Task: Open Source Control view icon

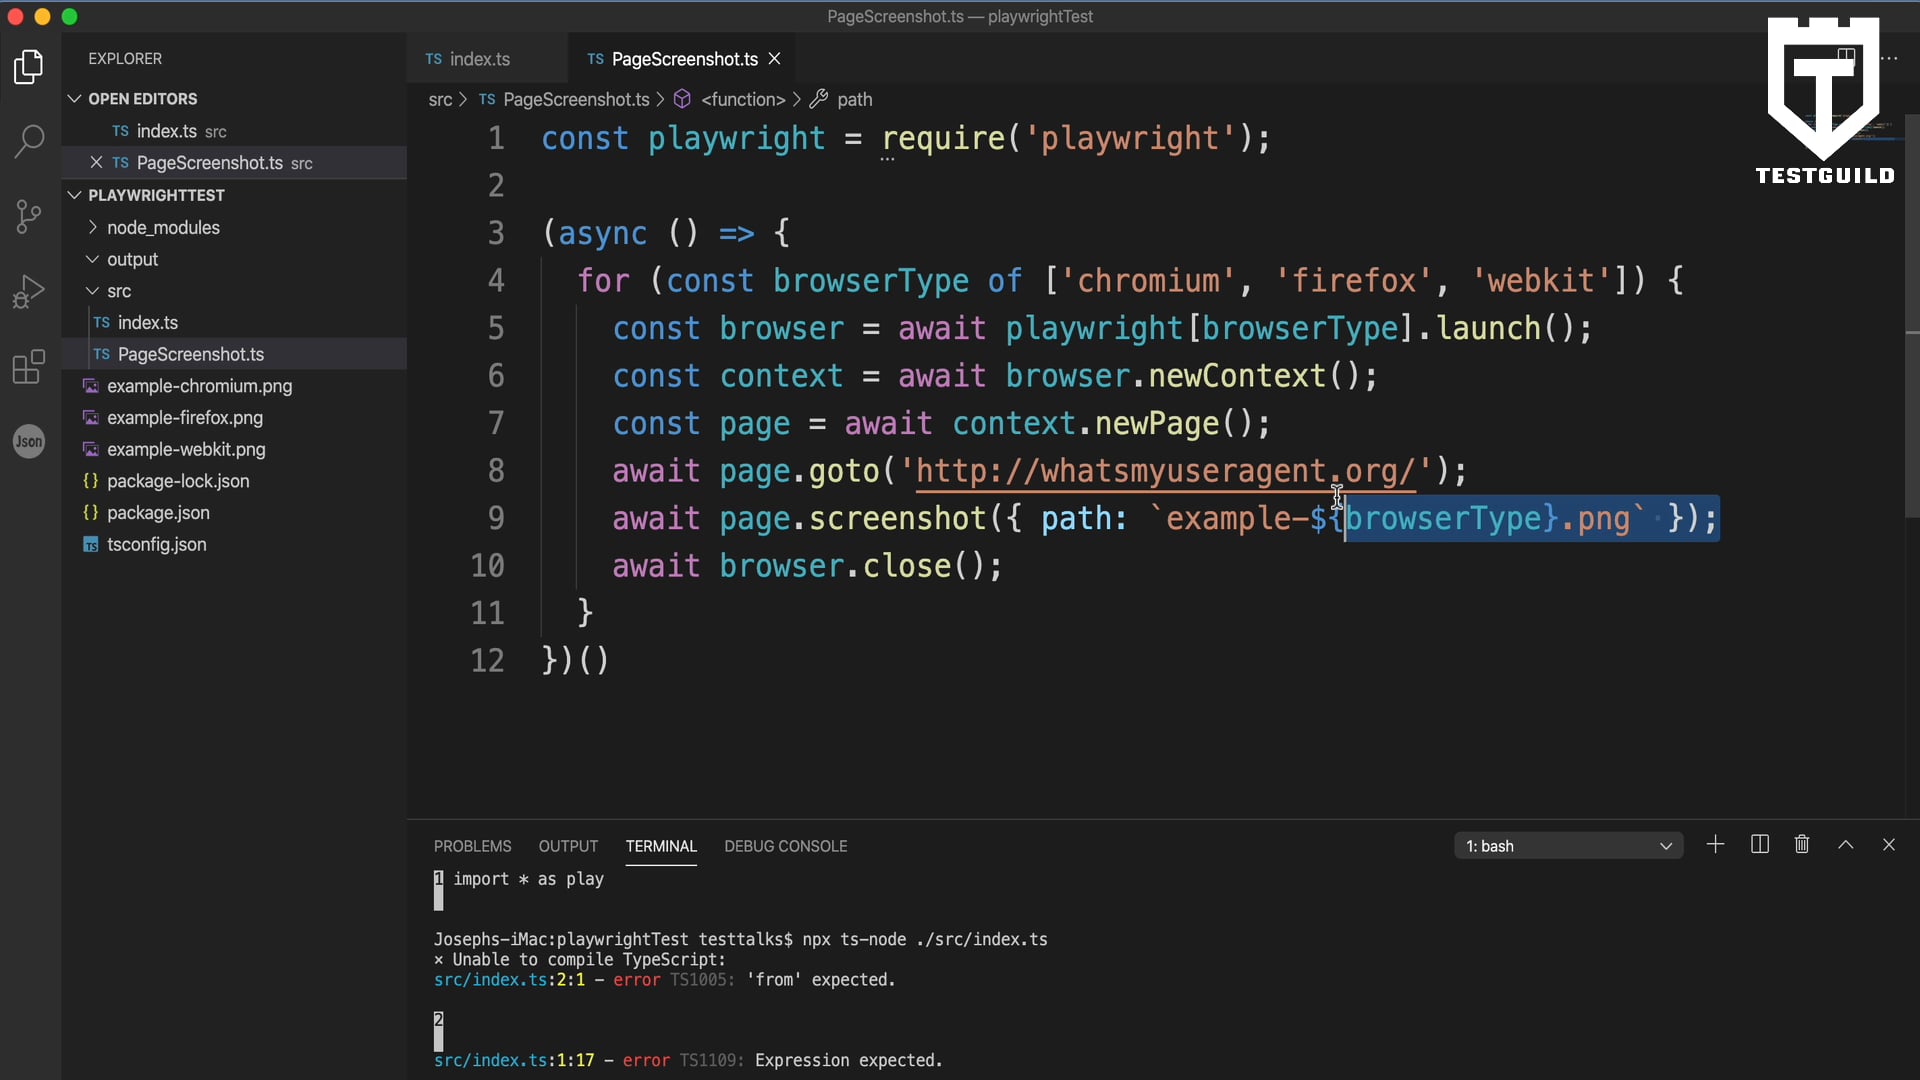Action: point(29,216)
